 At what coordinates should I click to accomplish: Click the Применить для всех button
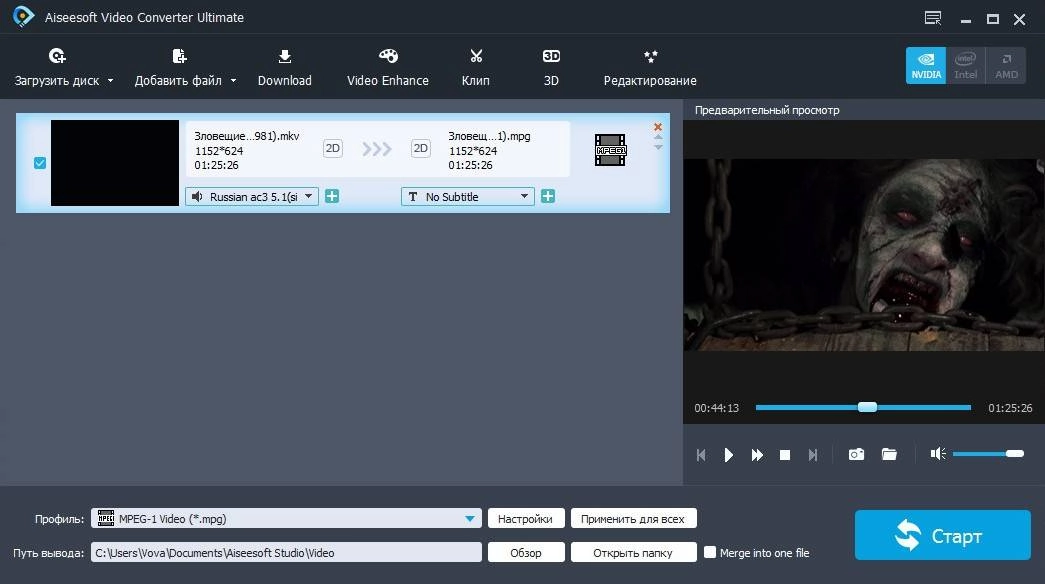(633, 519)
